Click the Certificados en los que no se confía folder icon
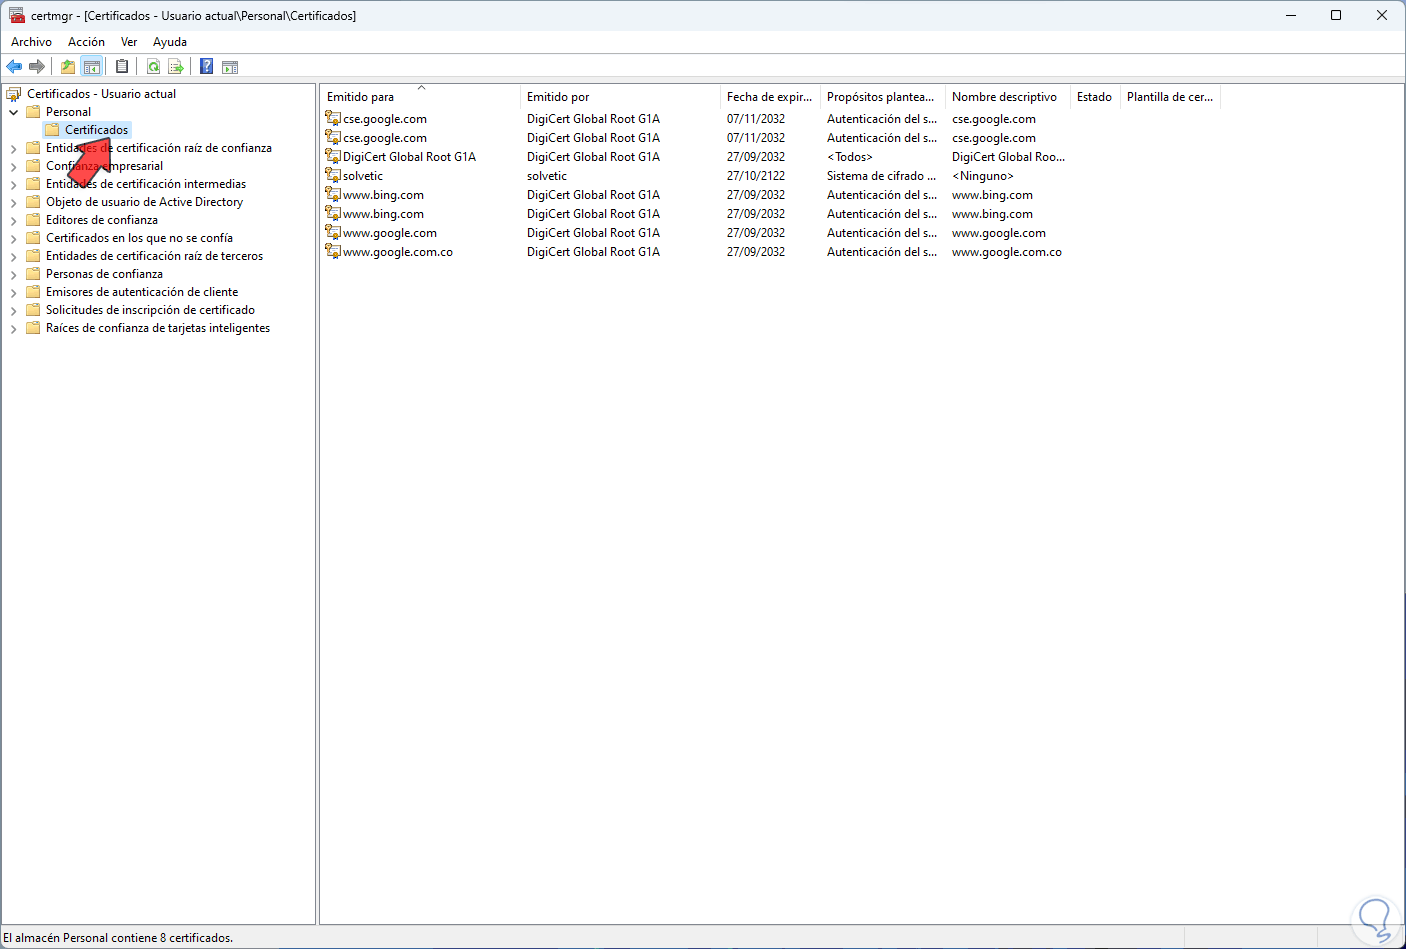This screenshot has height=949, width=1406. pyautogui.click(x=33, y=238)
